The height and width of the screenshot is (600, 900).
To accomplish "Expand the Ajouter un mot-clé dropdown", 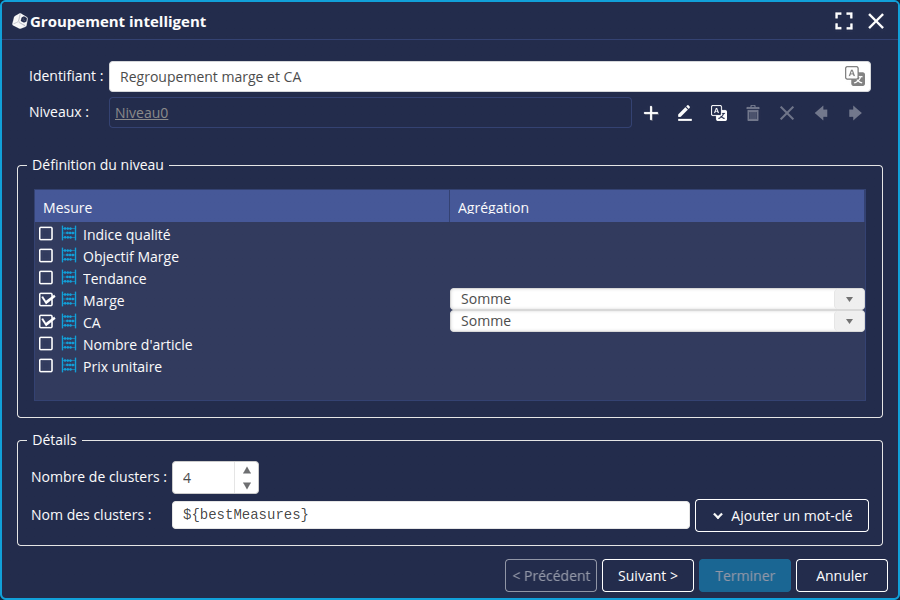I will tap(782, 515).
